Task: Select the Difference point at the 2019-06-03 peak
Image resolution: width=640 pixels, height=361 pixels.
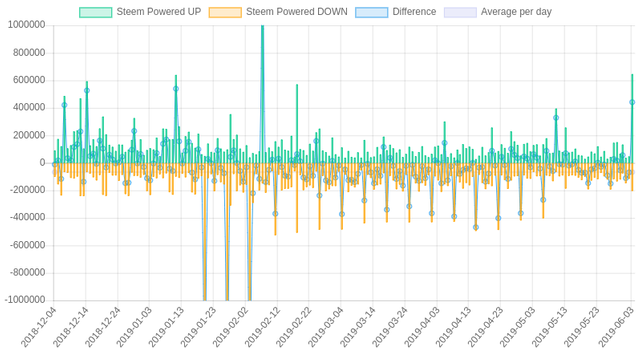Action: (632, 102)
